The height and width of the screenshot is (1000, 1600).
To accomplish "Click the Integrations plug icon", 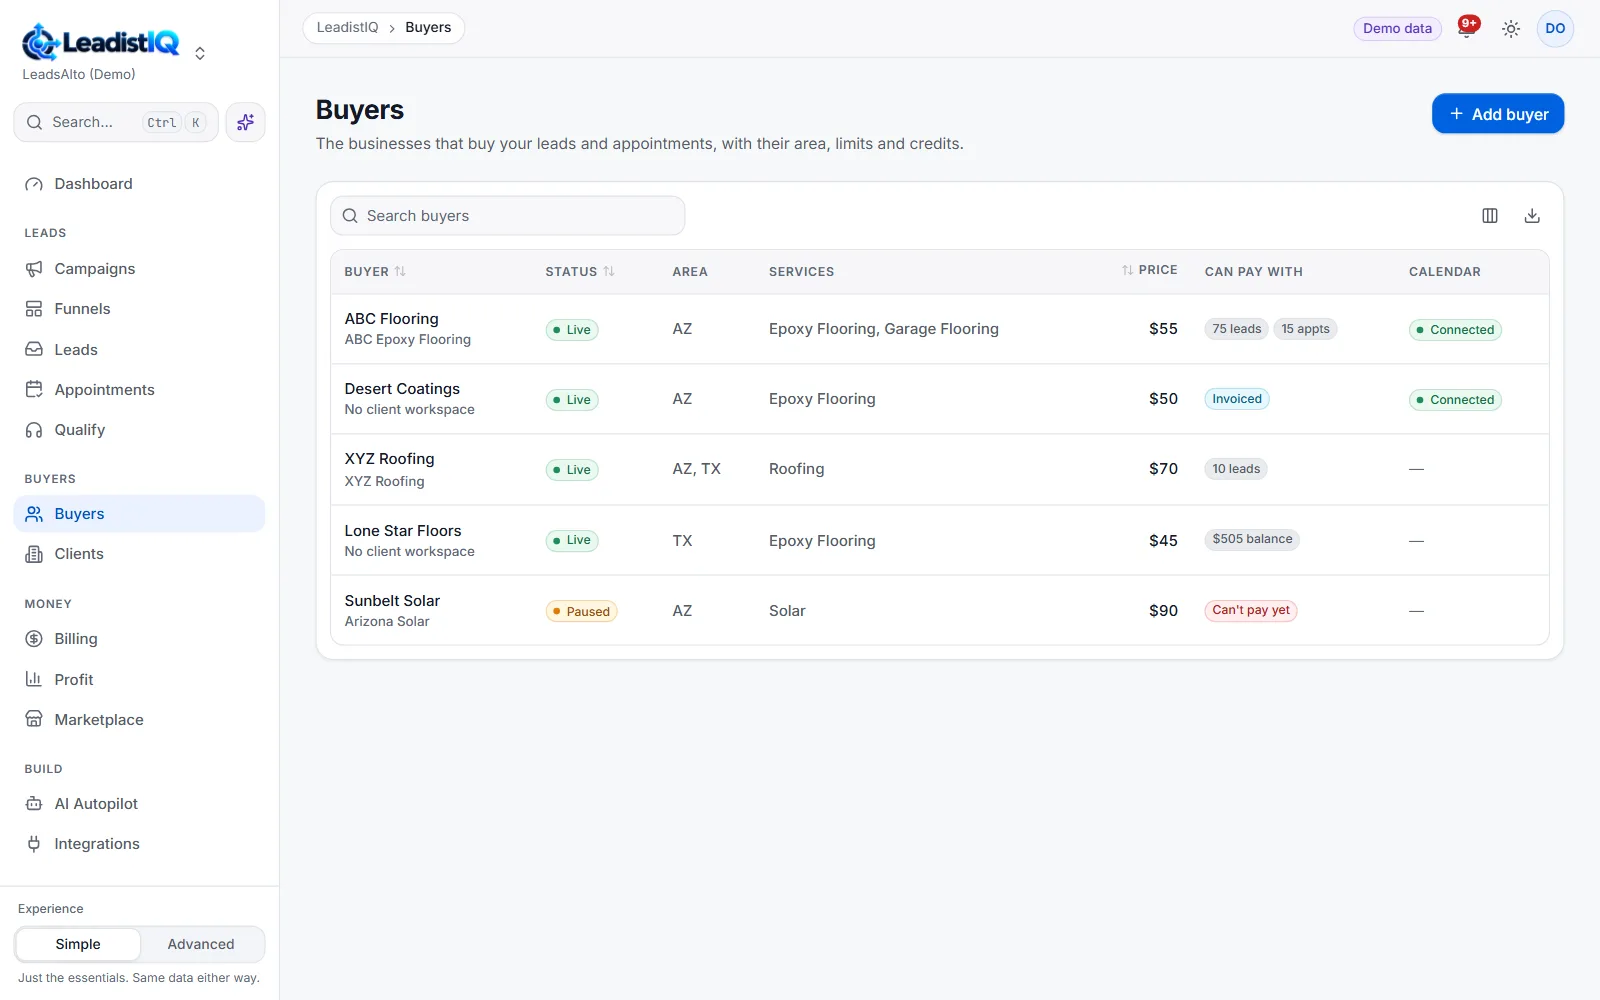I will tap(34, 844).
